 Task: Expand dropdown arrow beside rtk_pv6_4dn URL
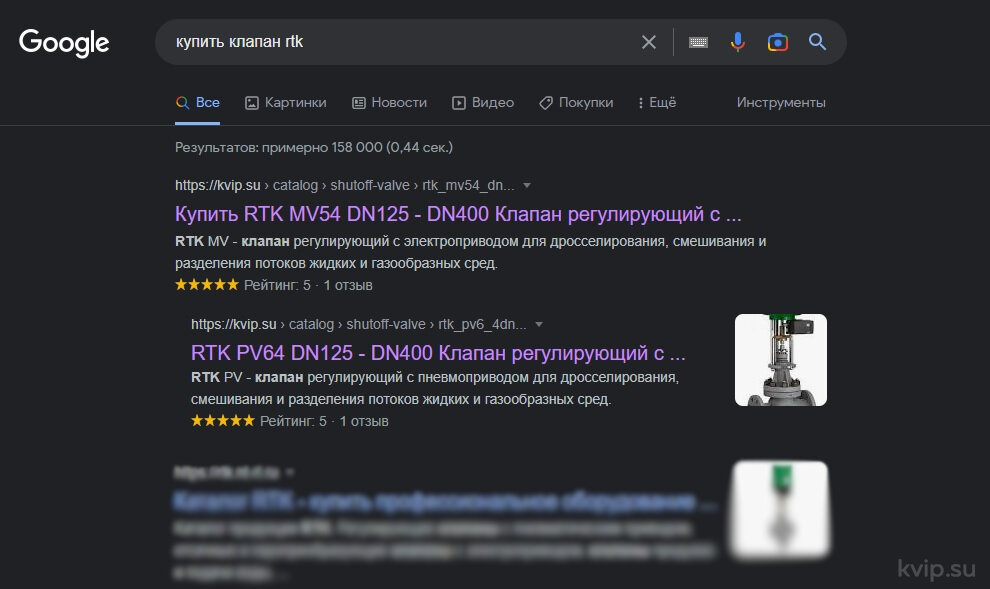pos(539,324)
